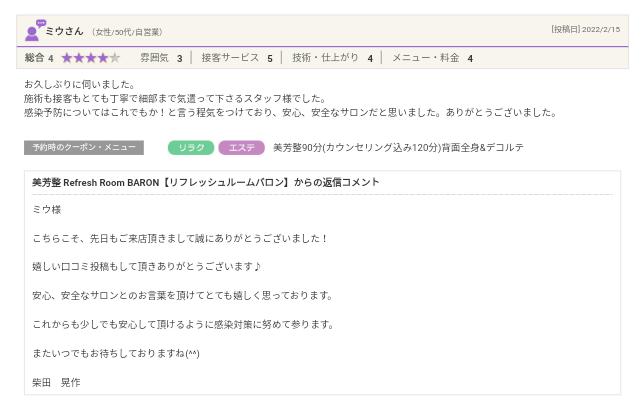Click the reviewer details 女性/50代/自営業

coord(126,32)
